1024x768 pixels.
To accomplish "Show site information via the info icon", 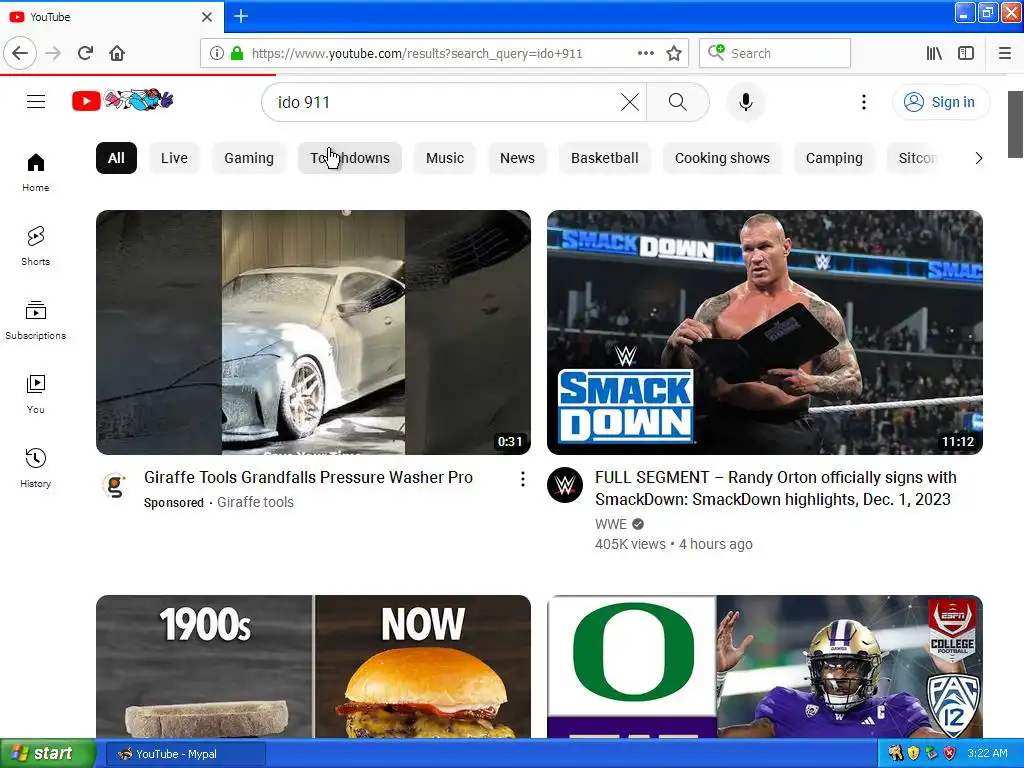I will [x=217, y=53].
